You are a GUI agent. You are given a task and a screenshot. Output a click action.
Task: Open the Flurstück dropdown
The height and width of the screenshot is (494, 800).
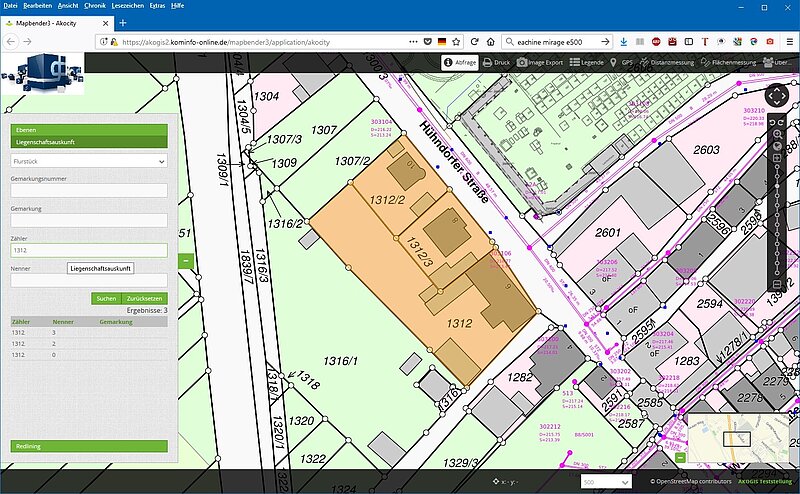[x=89, y=160]
